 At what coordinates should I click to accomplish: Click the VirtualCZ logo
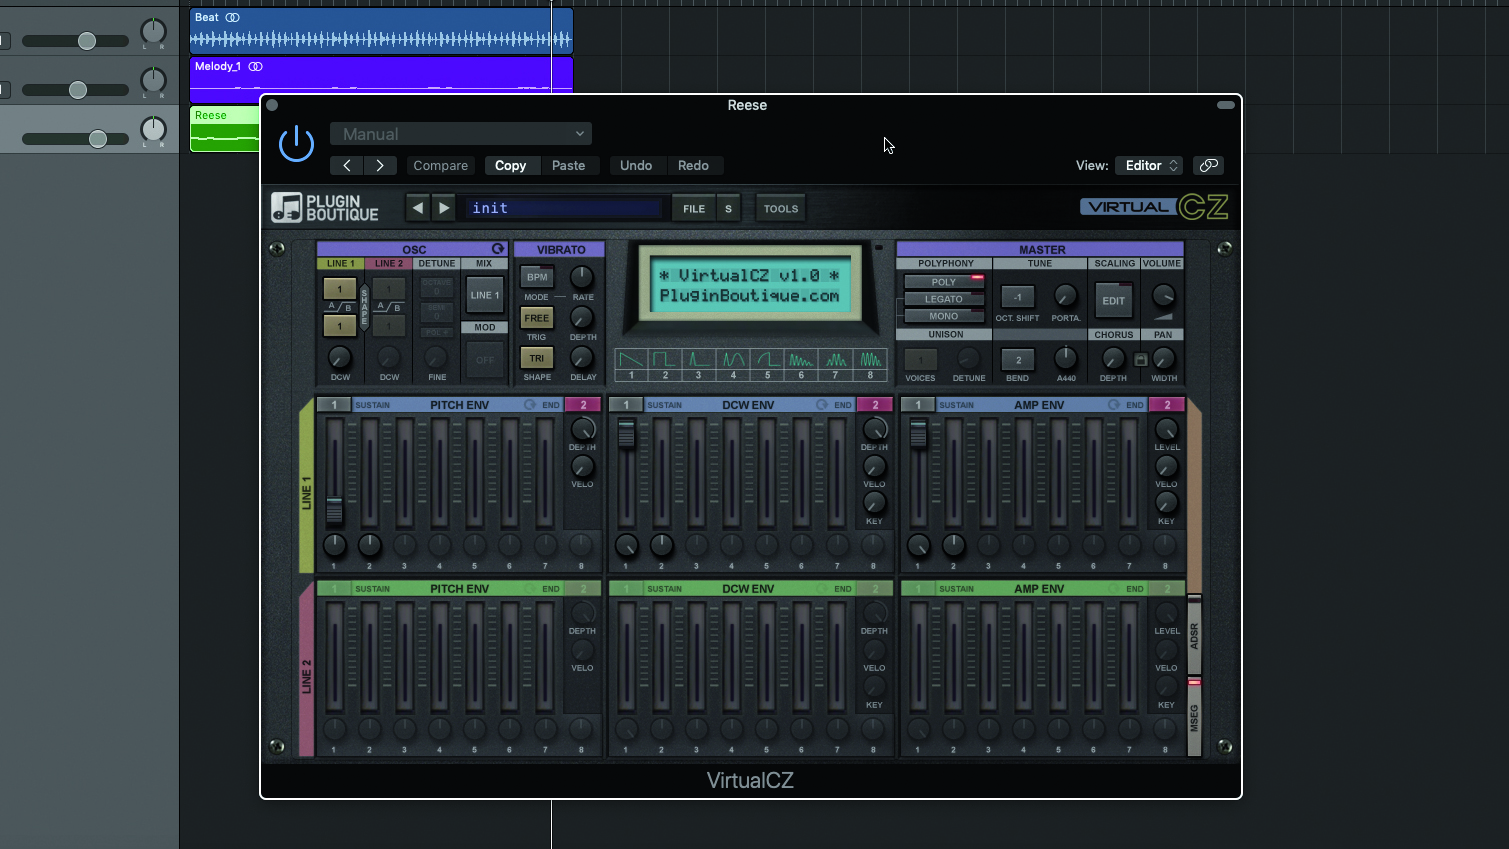pos(1154,207)
